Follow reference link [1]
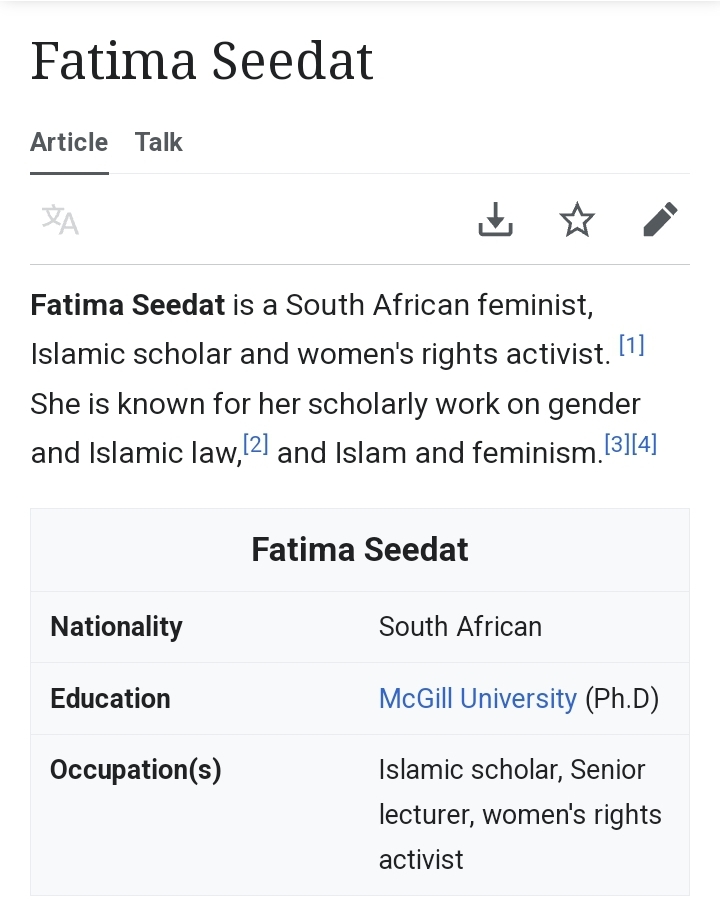 631,346
